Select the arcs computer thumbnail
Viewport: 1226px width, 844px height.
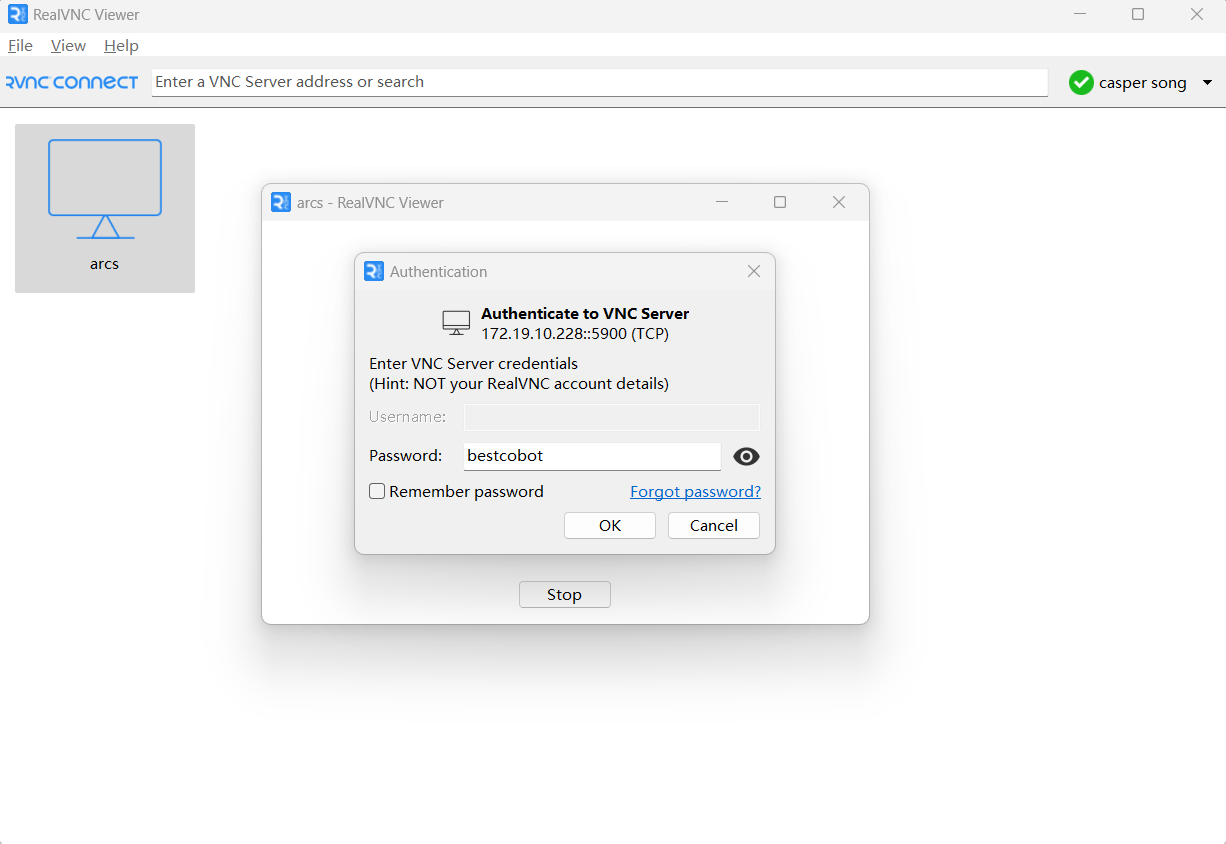[x=105, y=208]
